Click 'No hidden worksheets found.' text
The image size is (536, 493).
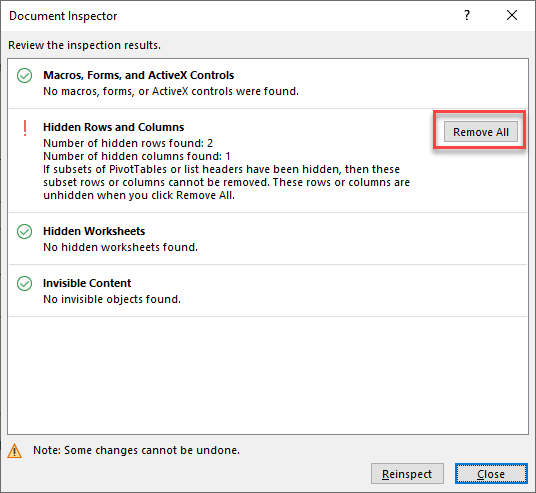coord(120,247)
